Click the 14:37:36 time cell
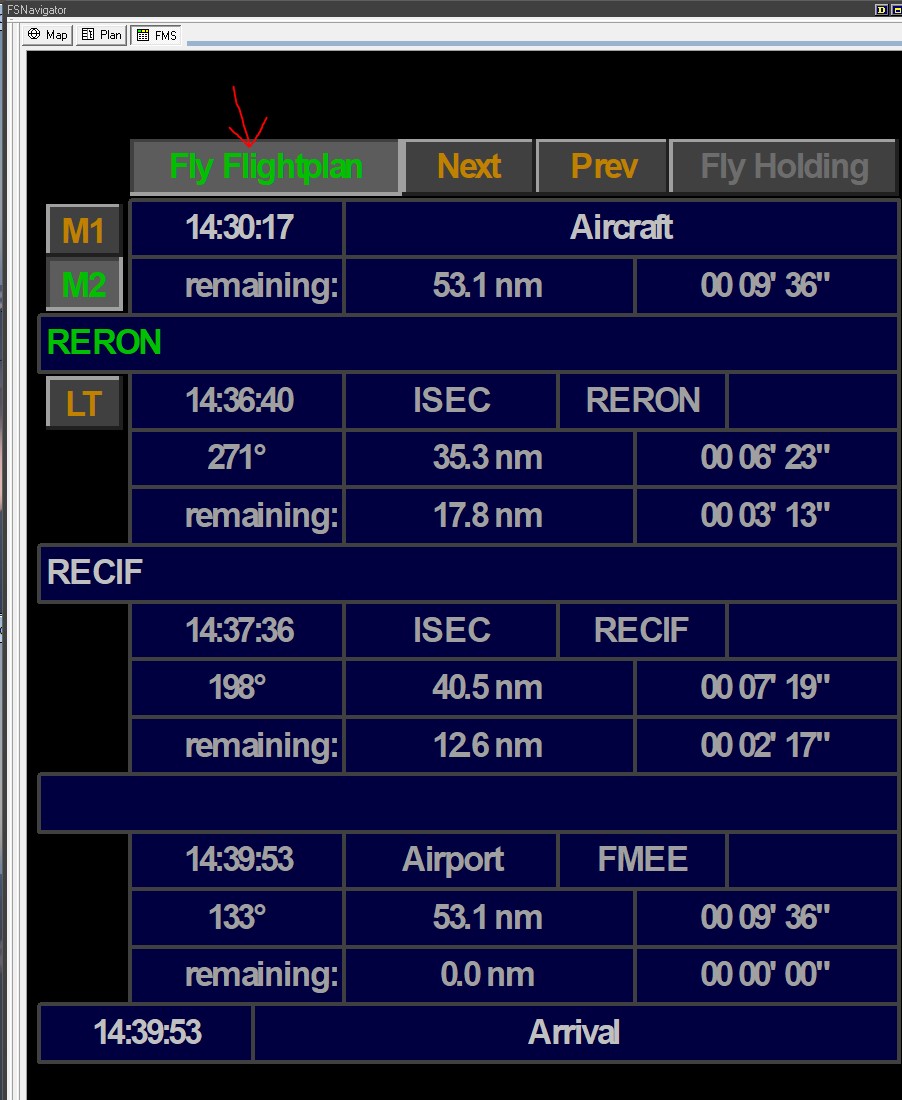The width and height of the screenshot is (902, 1100). pyautogui.click(x=238, y=630)
